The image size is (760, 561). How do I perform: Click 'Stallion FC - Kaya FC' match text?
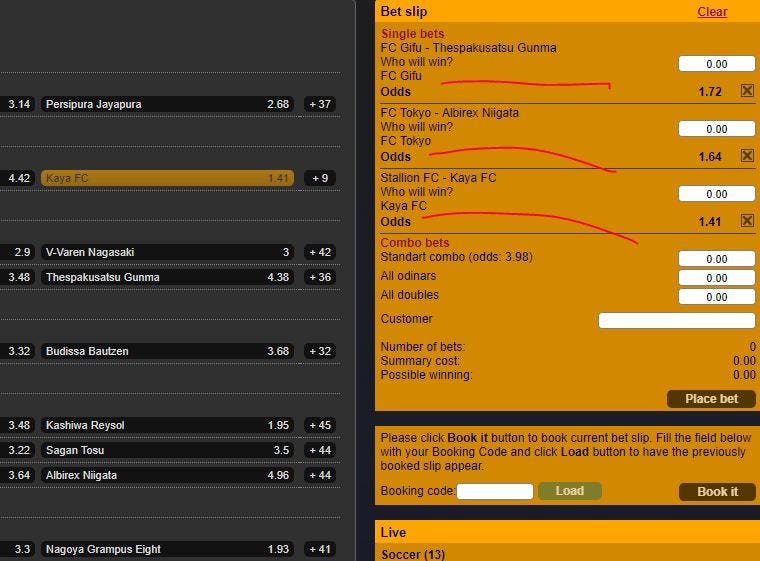439,177
